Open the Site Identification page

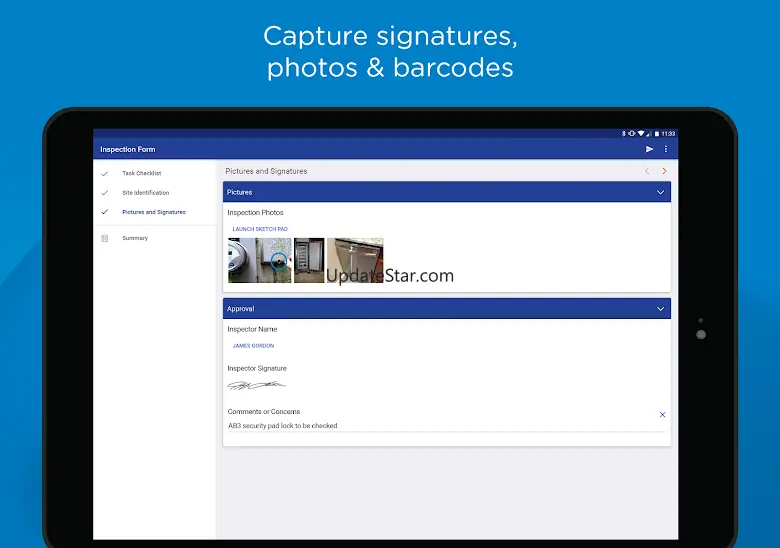click(x=146, y=192)
